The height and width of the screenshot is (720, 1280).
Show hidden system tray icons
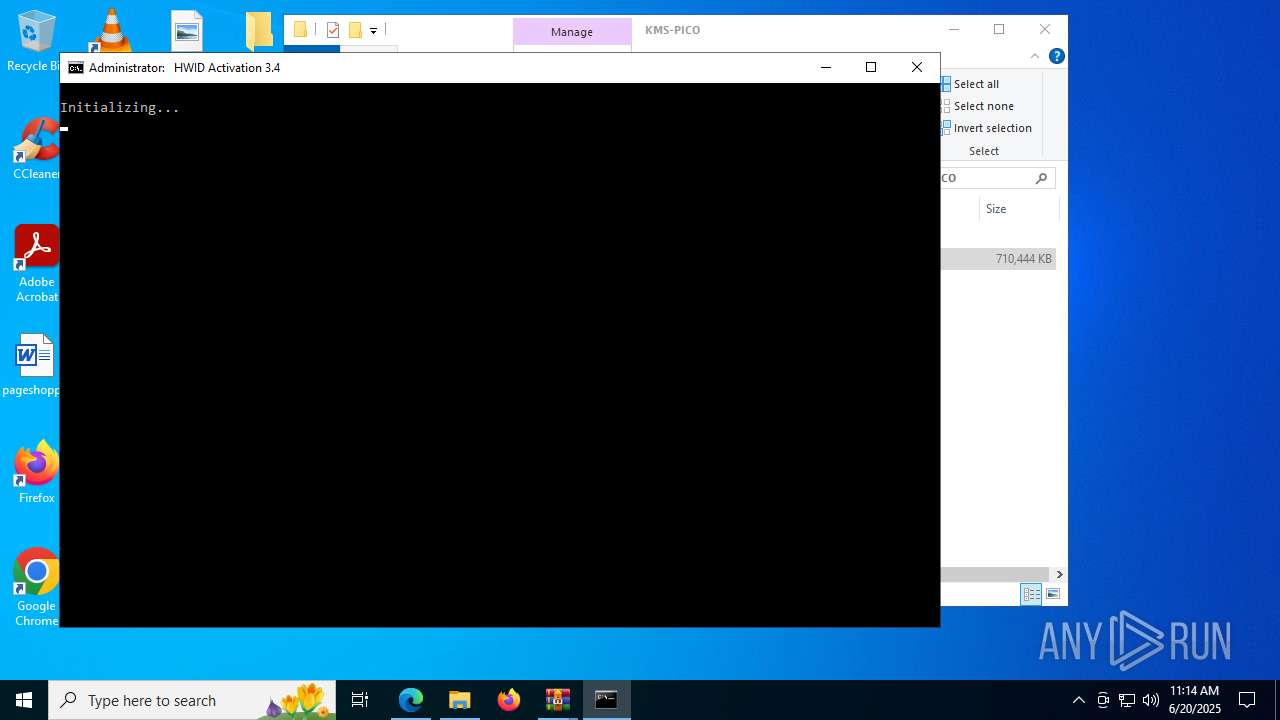(1078, 700)
